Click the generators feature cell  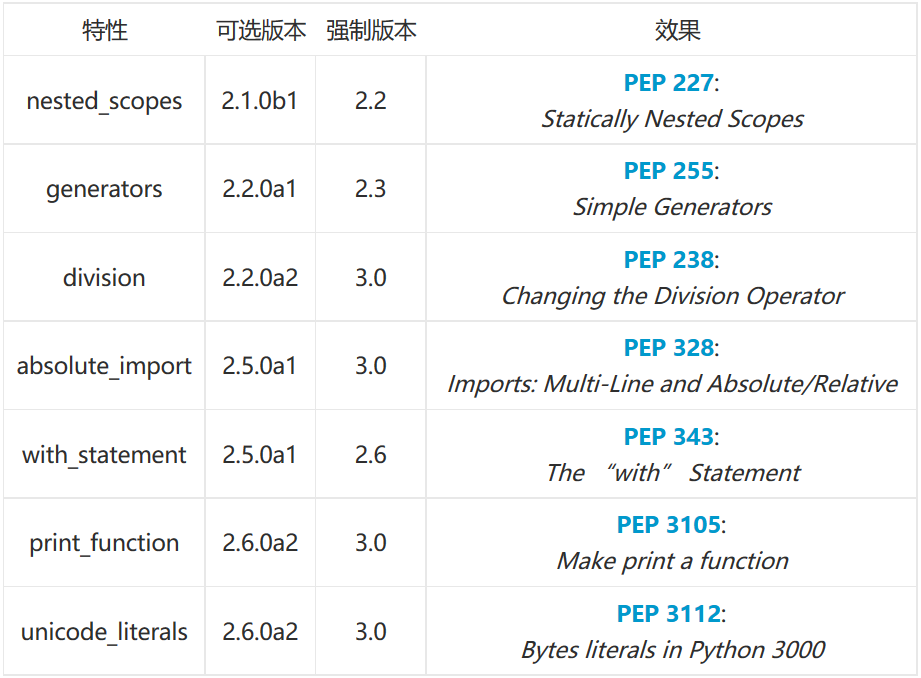point(104,189)
